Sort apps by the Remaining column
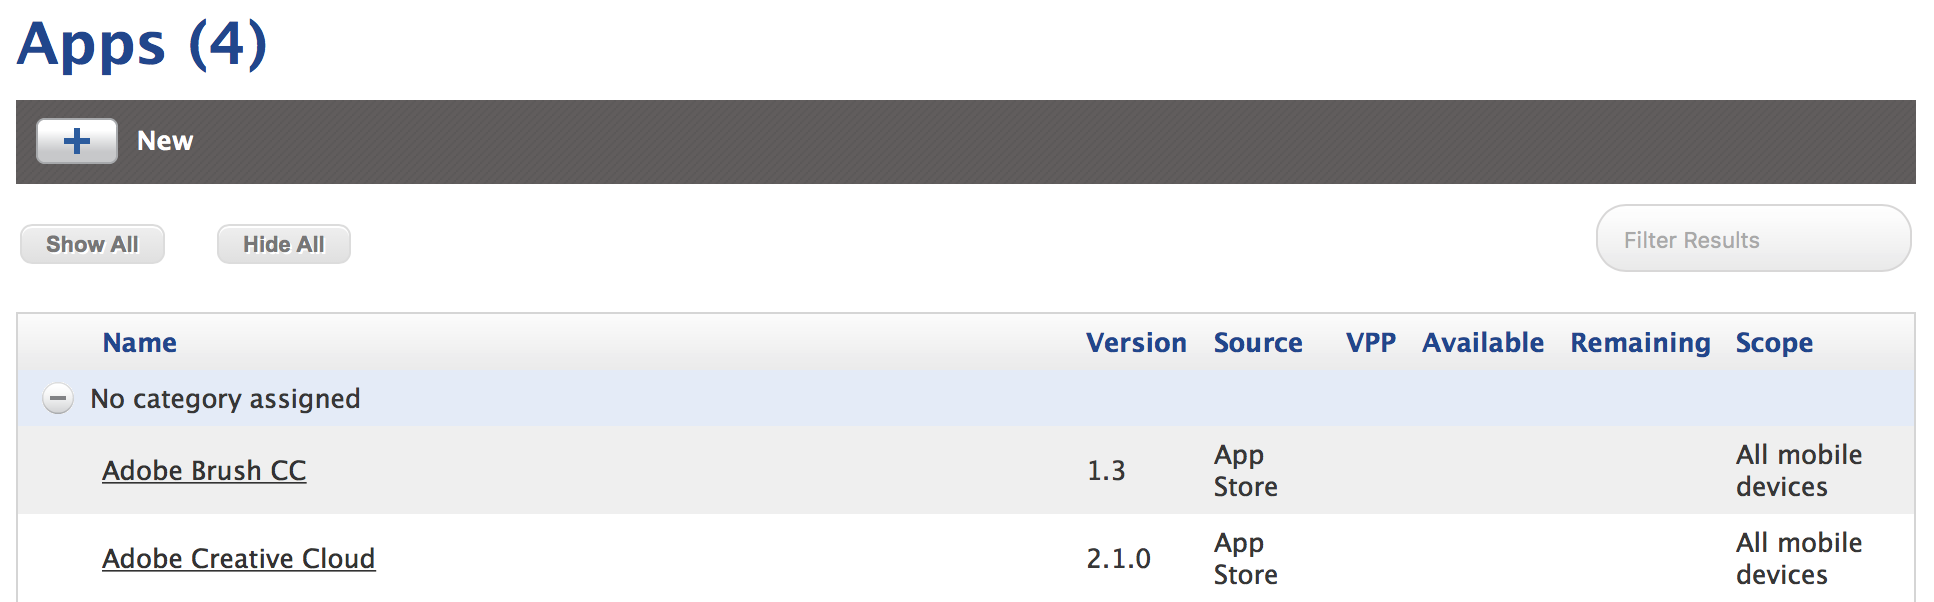 pyautogui.click(x=1640, y=342)
